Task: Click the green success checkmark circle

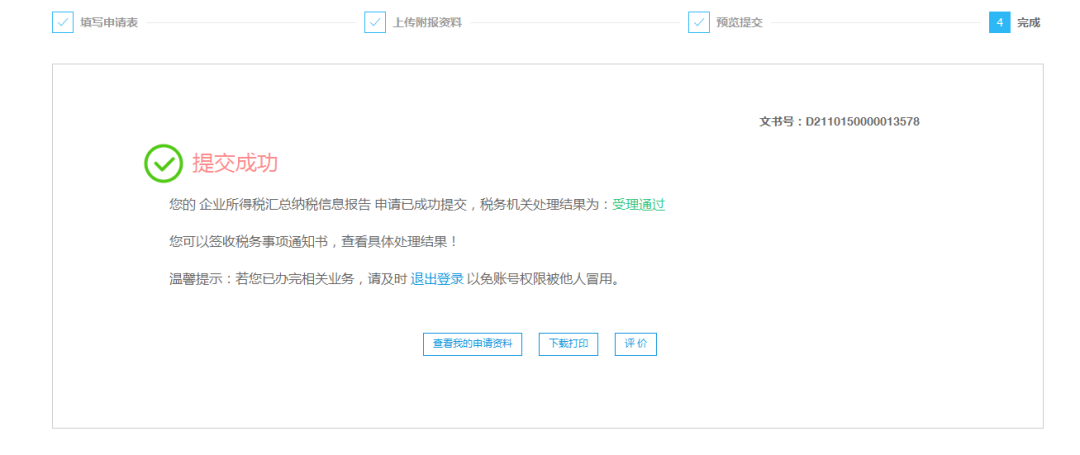Action: (163, 163)
